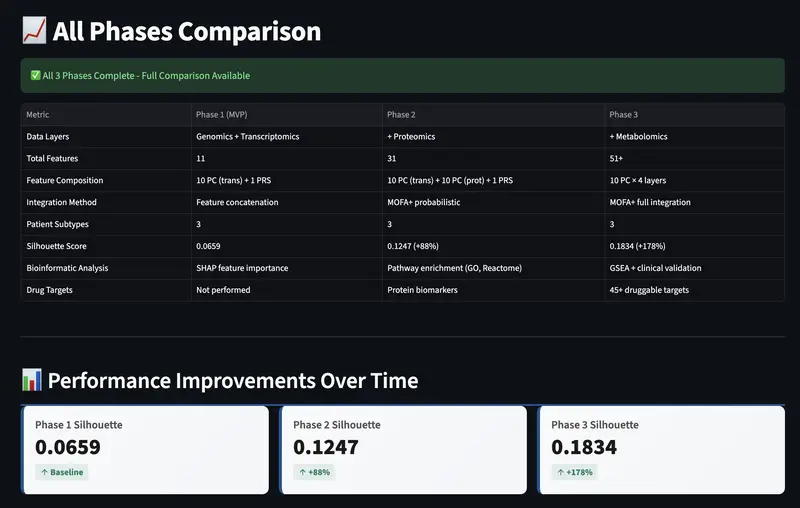Screen dimensions: 800x508
Task: Click the large 0.0659 metric value
Action: [68, 447]
